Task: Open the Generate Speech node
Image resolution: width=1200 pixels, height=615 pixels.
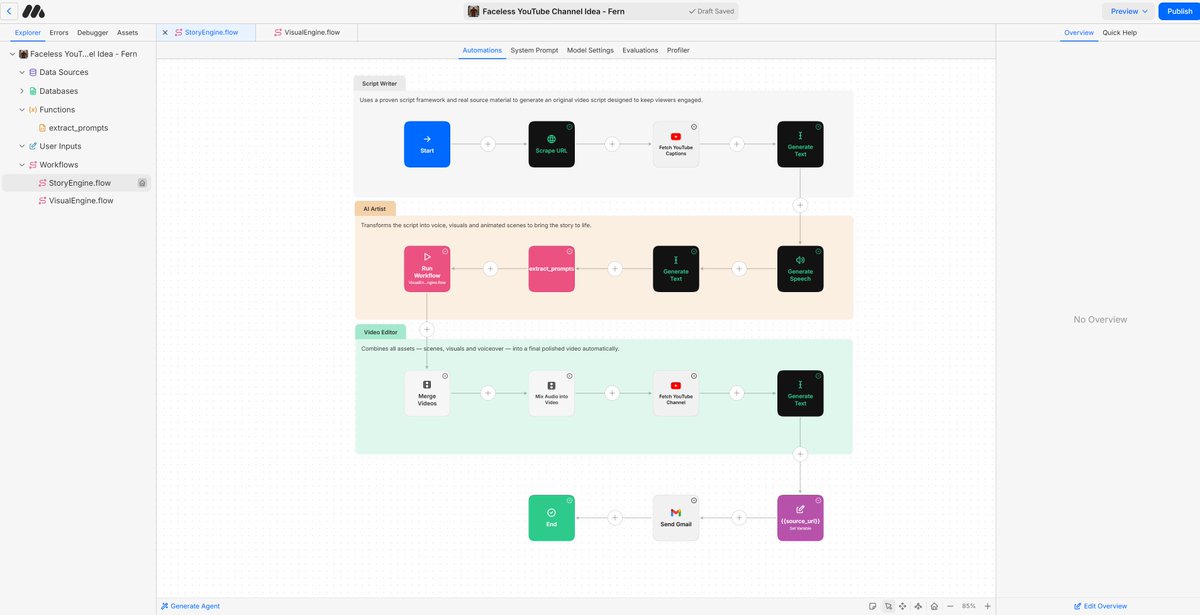Action: (x=800, y=269)
